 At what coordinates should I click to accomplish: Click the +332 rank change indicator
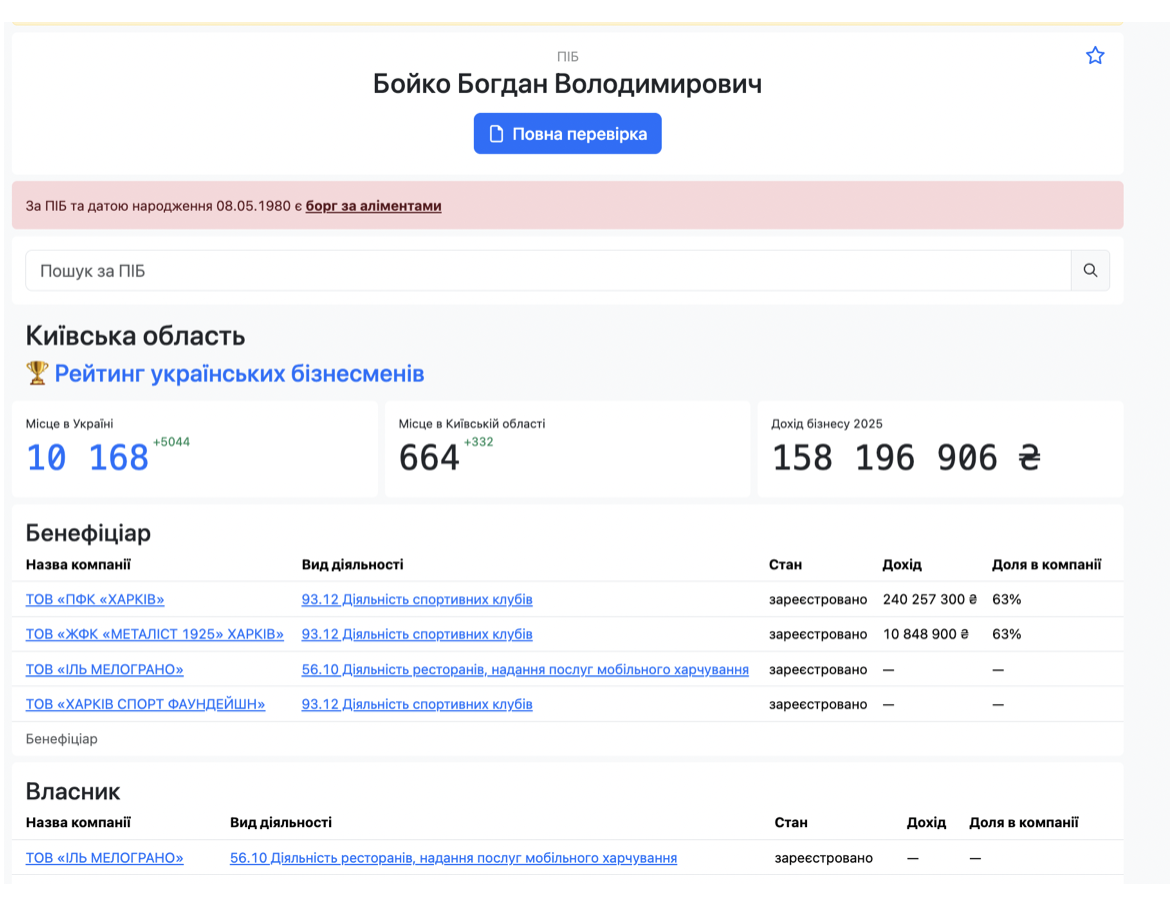(x=478, y=442)
